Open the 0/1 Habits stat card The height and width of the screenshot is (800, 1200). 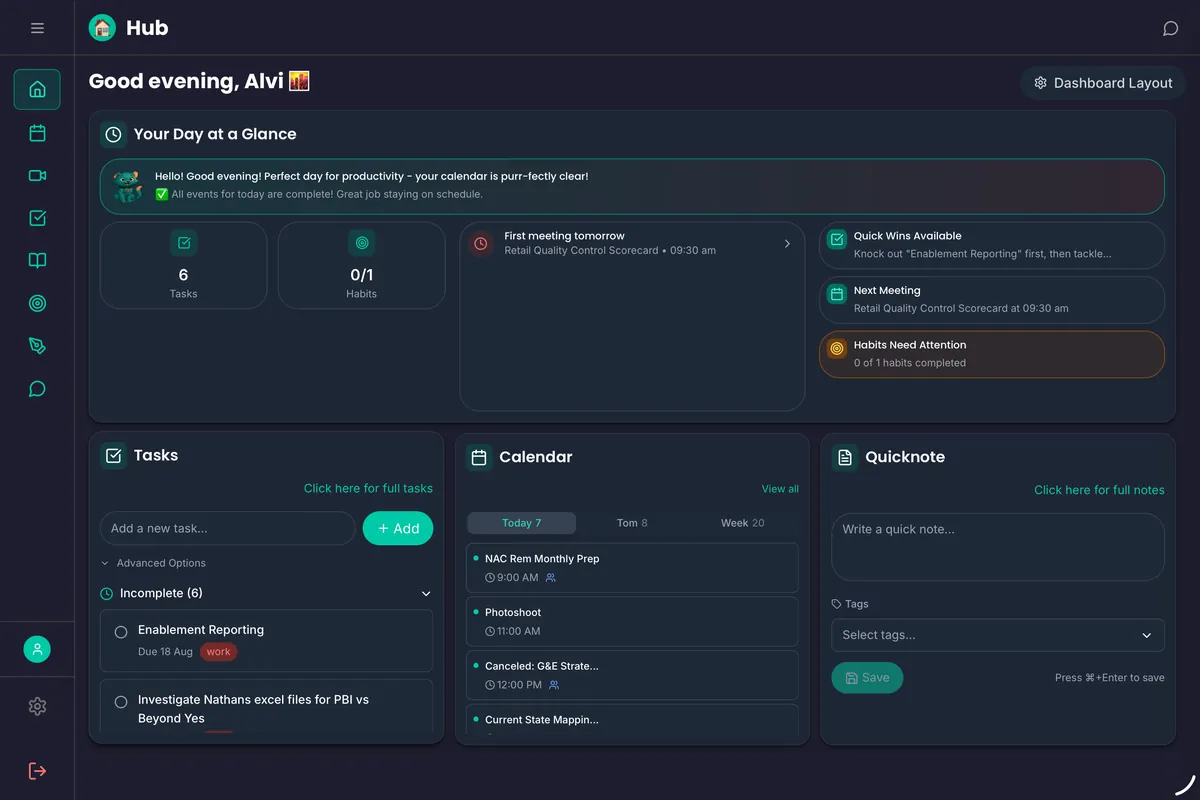362,265
